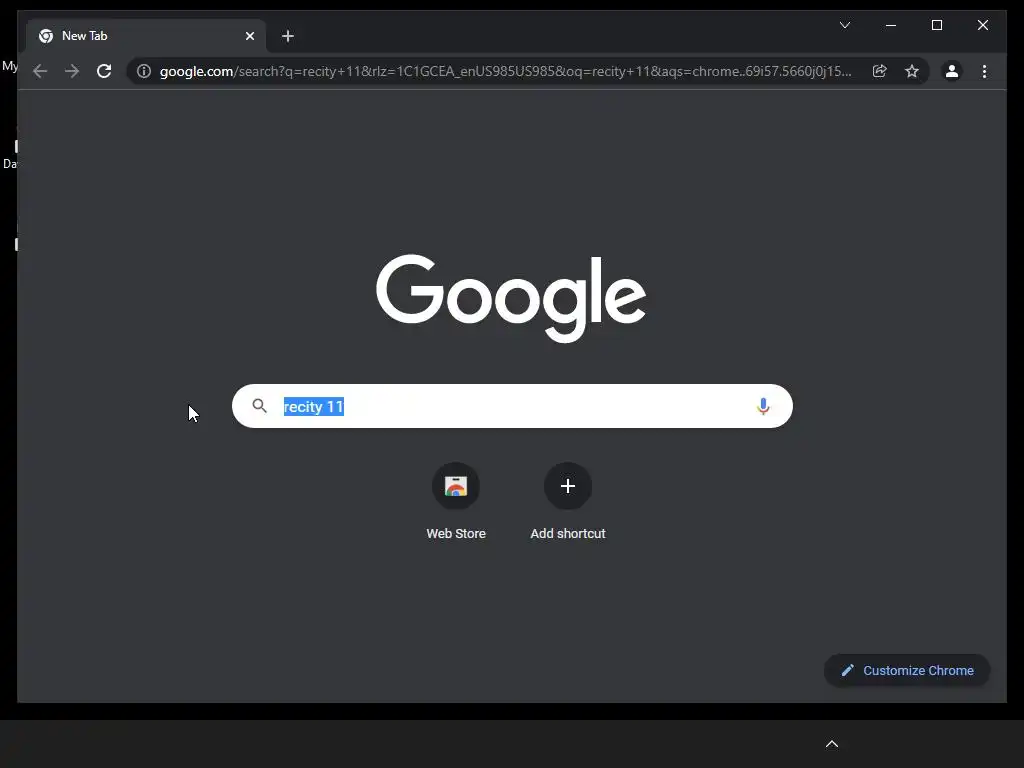This screenshot has height=768, width=1024.
Task: Select the New Tab tab
Action: [146, 36]
